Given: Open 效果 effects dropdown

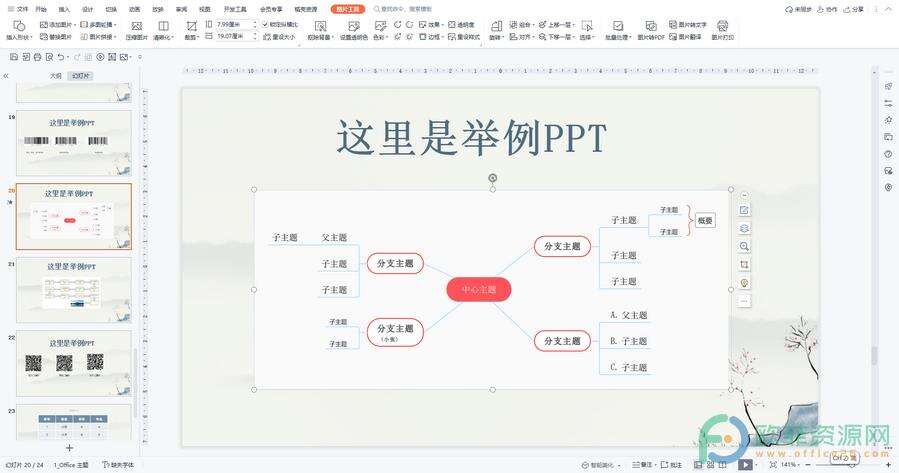Looking at the screenshot, I should [431, 25].
